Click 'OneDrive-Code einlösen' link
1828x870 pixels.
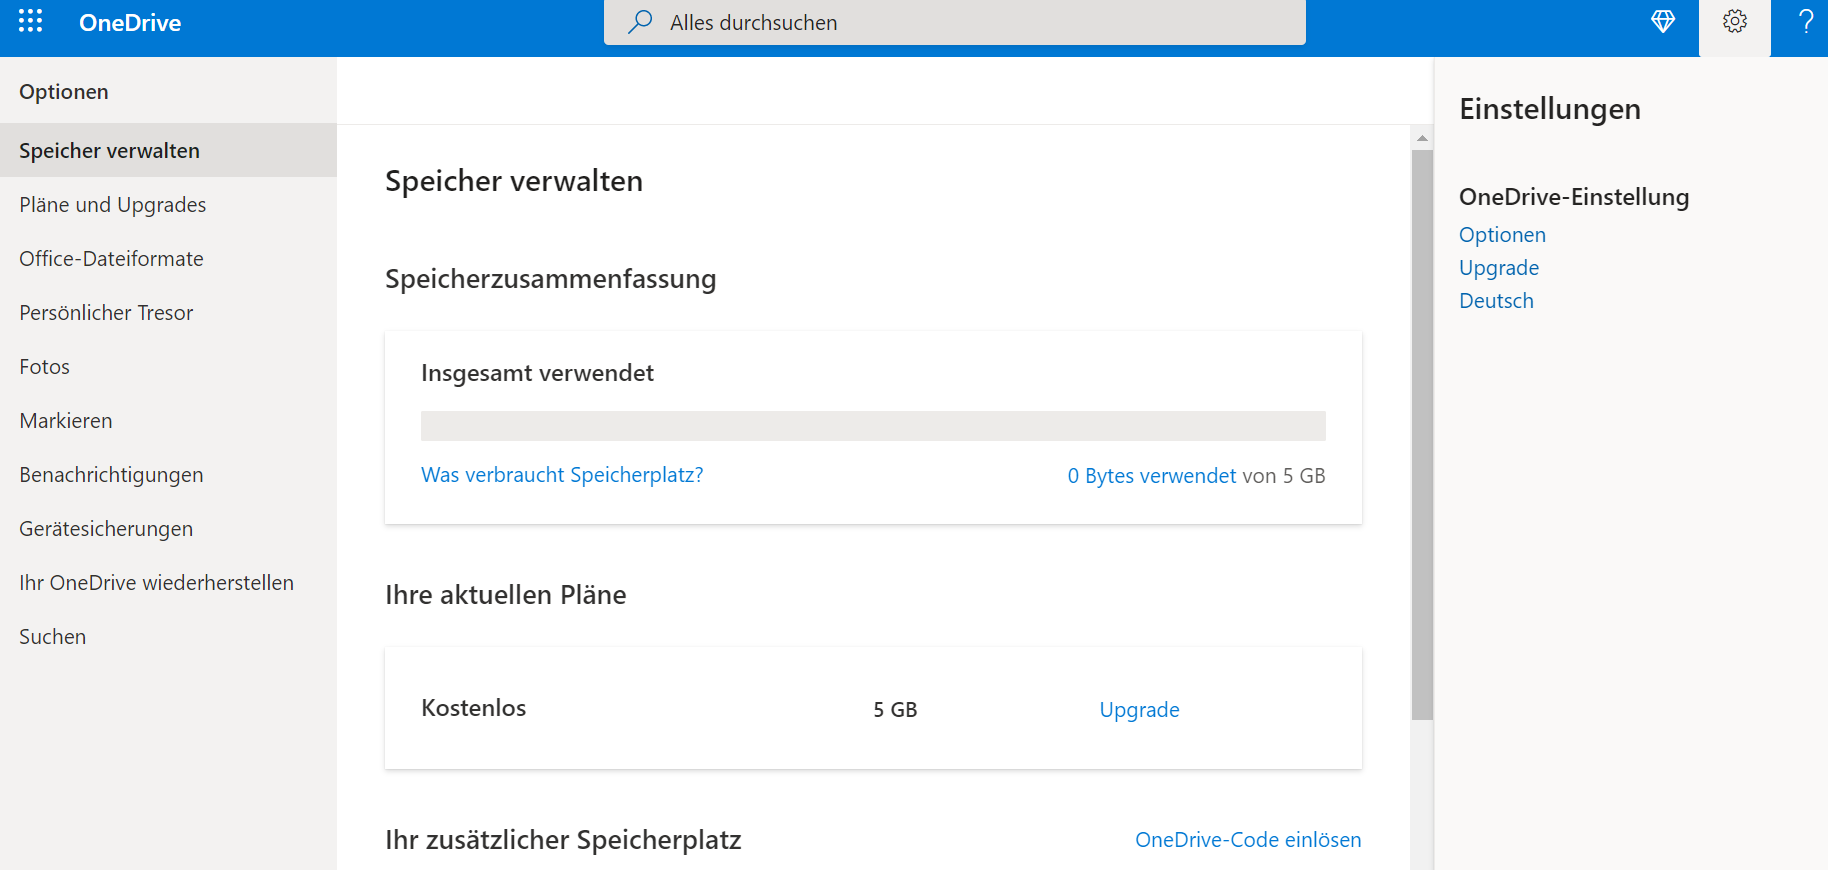1248,840
